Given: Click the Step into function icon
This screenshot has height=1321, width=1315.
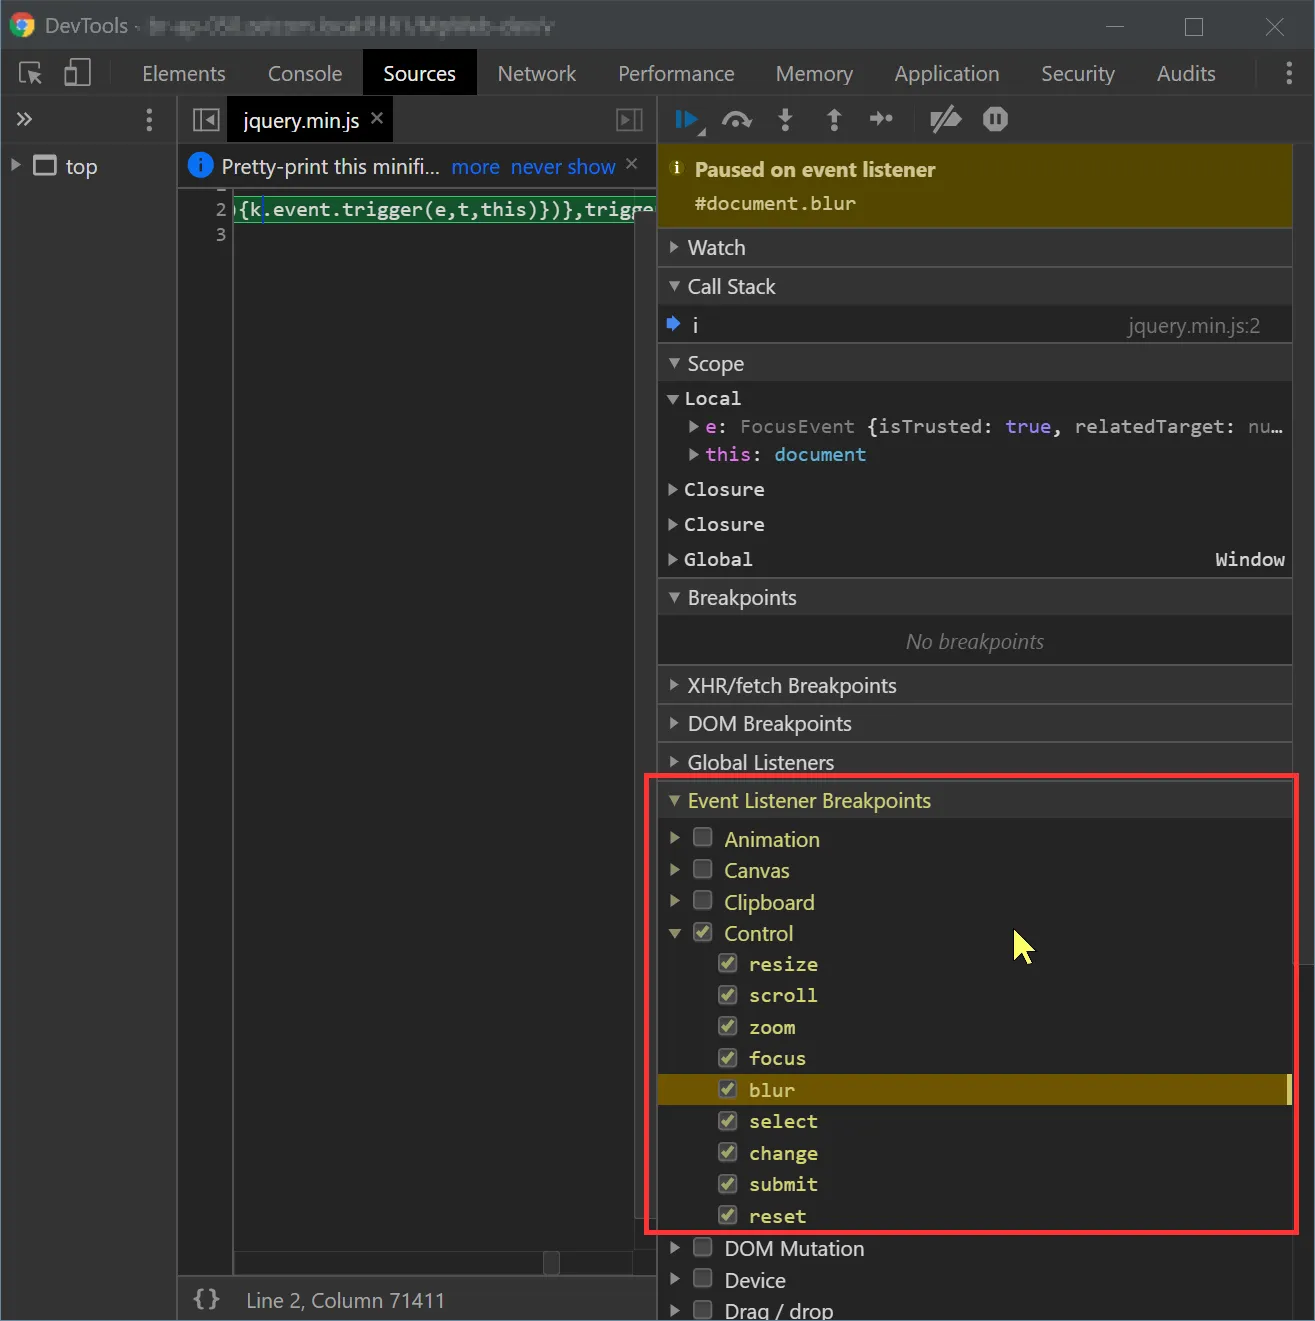Looking at the screenshot, I should coord(785,120).
